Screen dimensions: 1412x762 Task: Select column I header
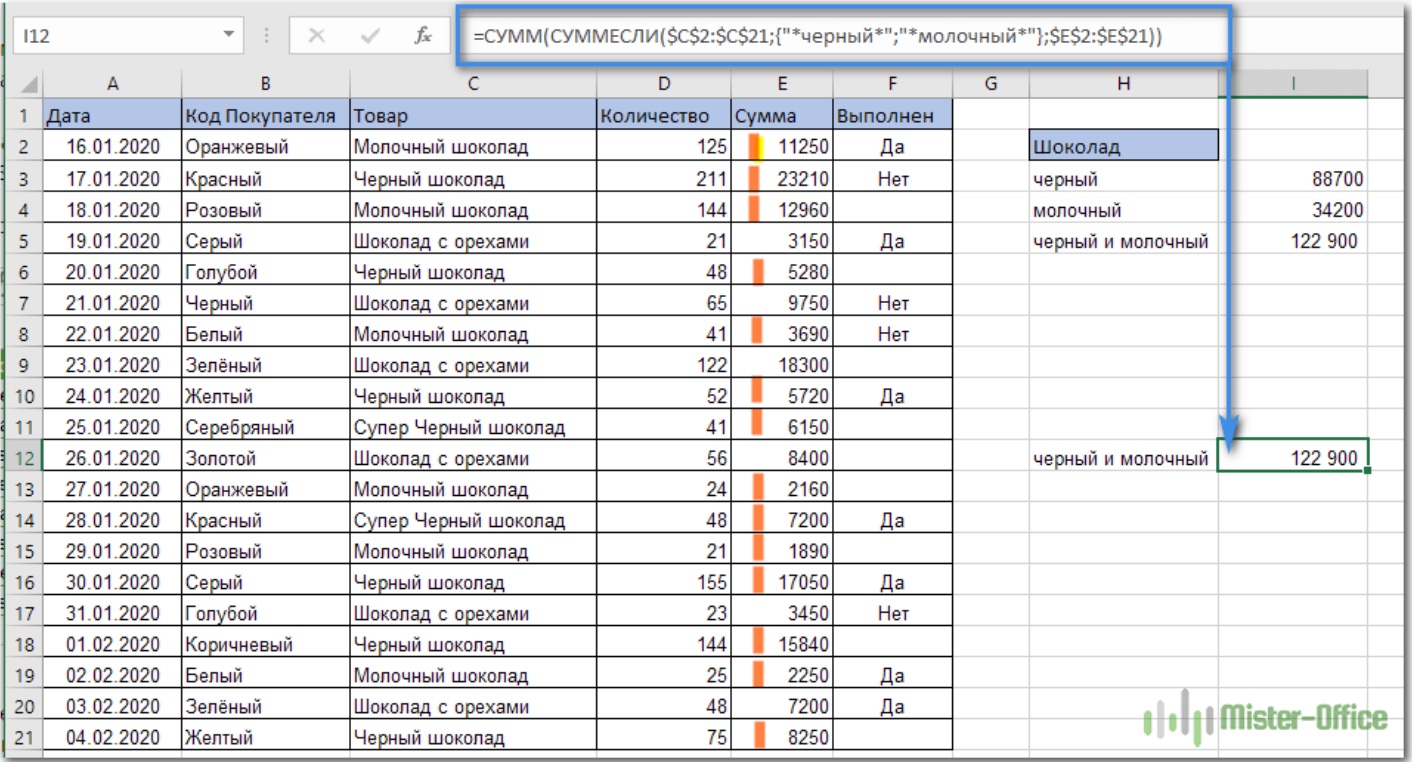click(1293, 85)
